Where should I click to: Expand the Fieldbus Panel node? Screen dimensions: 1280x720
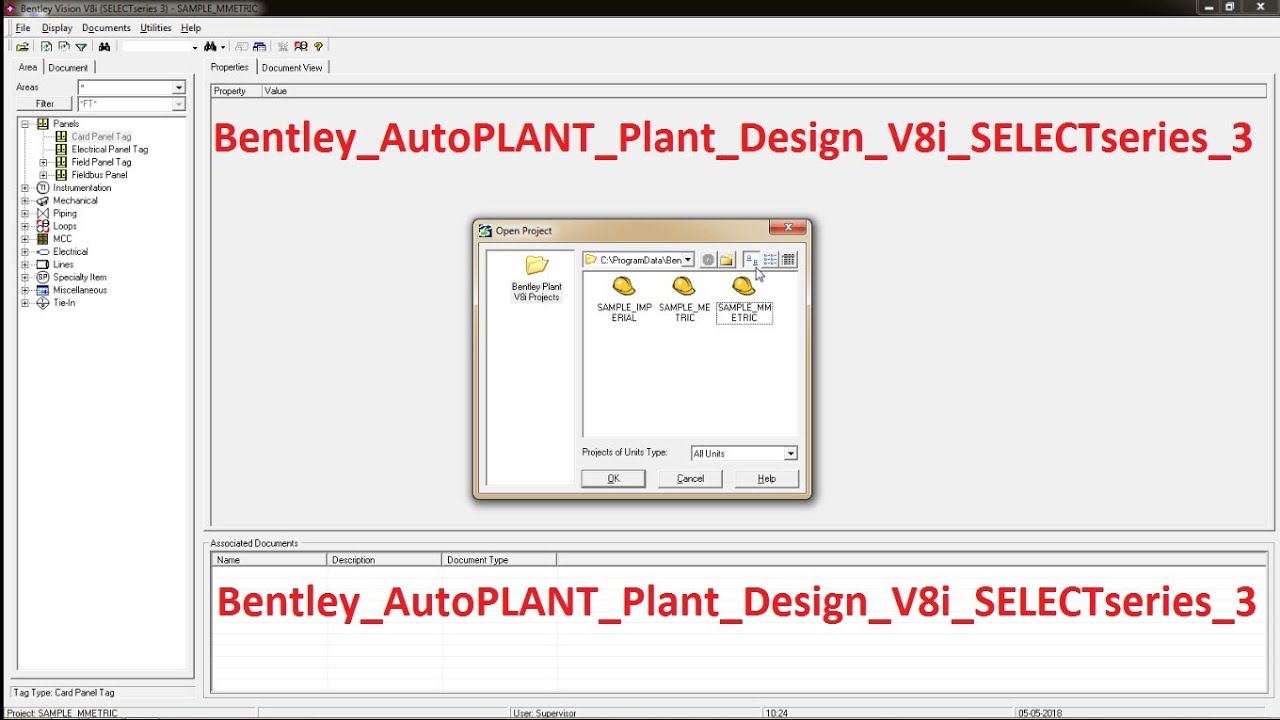click(x=43, y=175)
